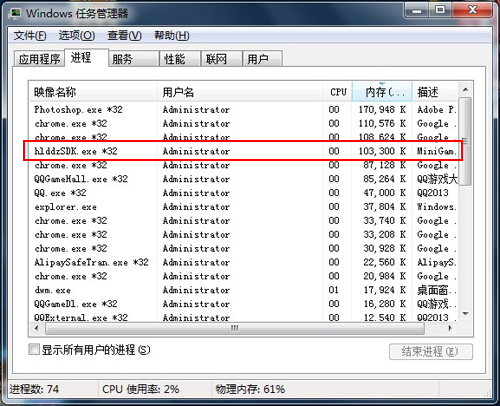Click the 33,208 K memory value

point(384,235)
